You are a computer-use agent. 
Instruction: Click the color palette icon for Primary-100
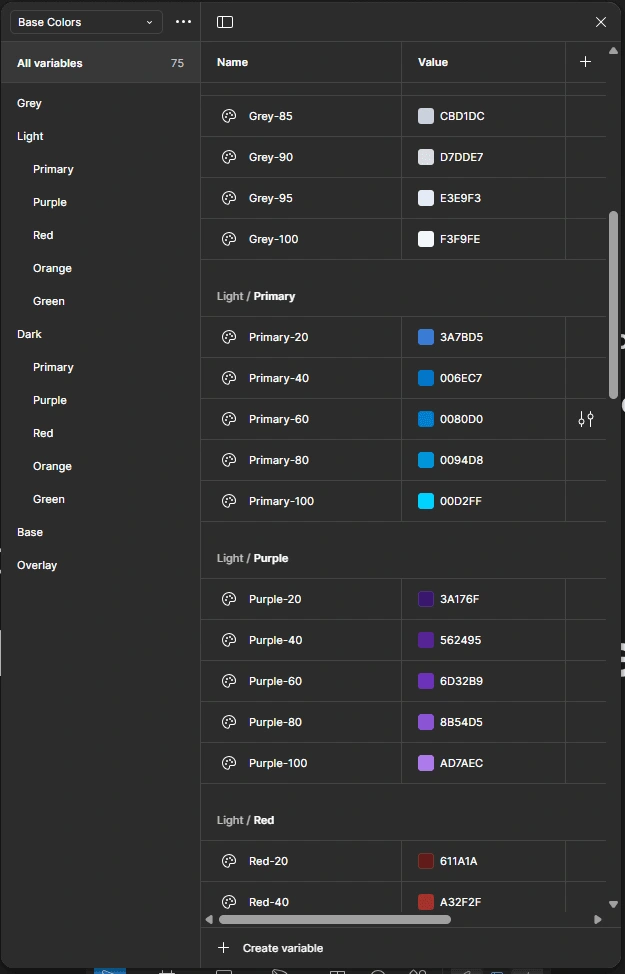(229, 501)
